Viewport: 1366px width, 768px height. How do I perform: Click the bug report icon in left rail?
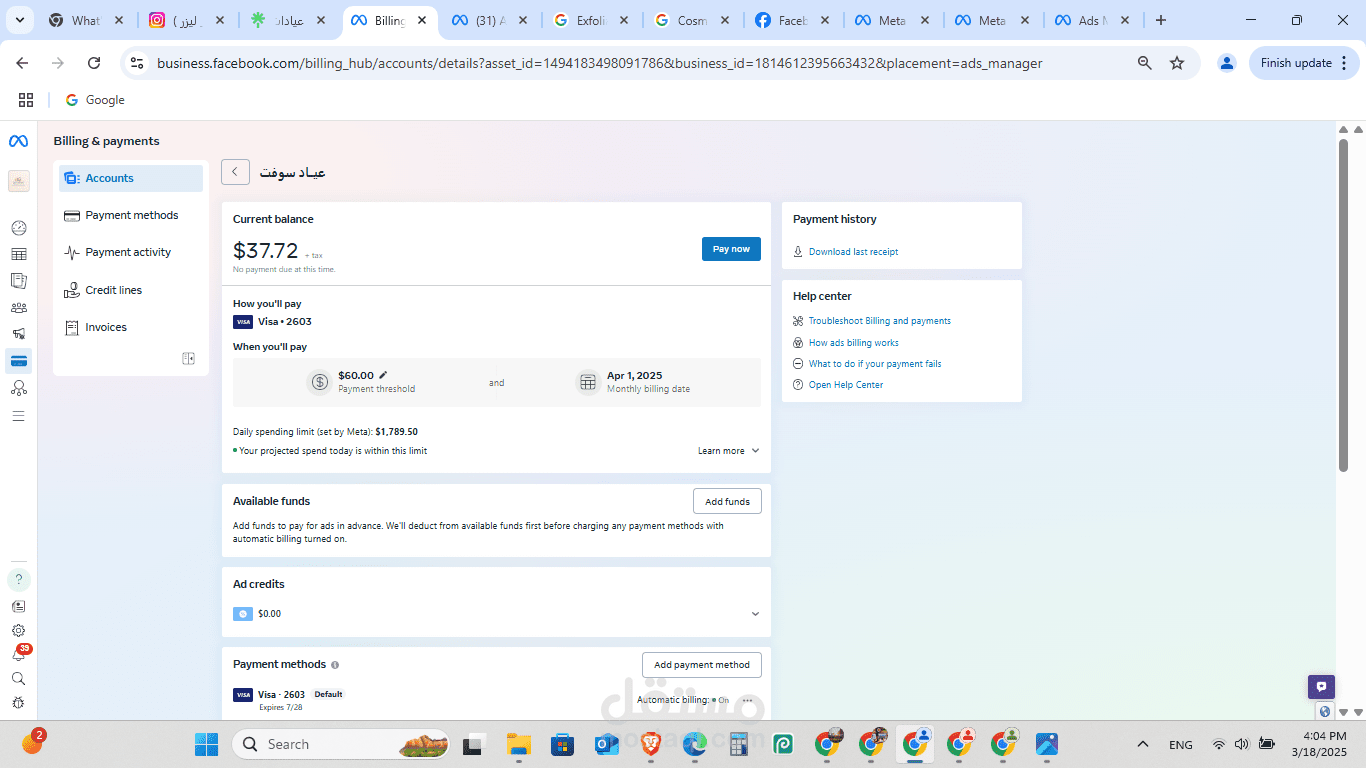pyautogui.click(x=18, y=703)
